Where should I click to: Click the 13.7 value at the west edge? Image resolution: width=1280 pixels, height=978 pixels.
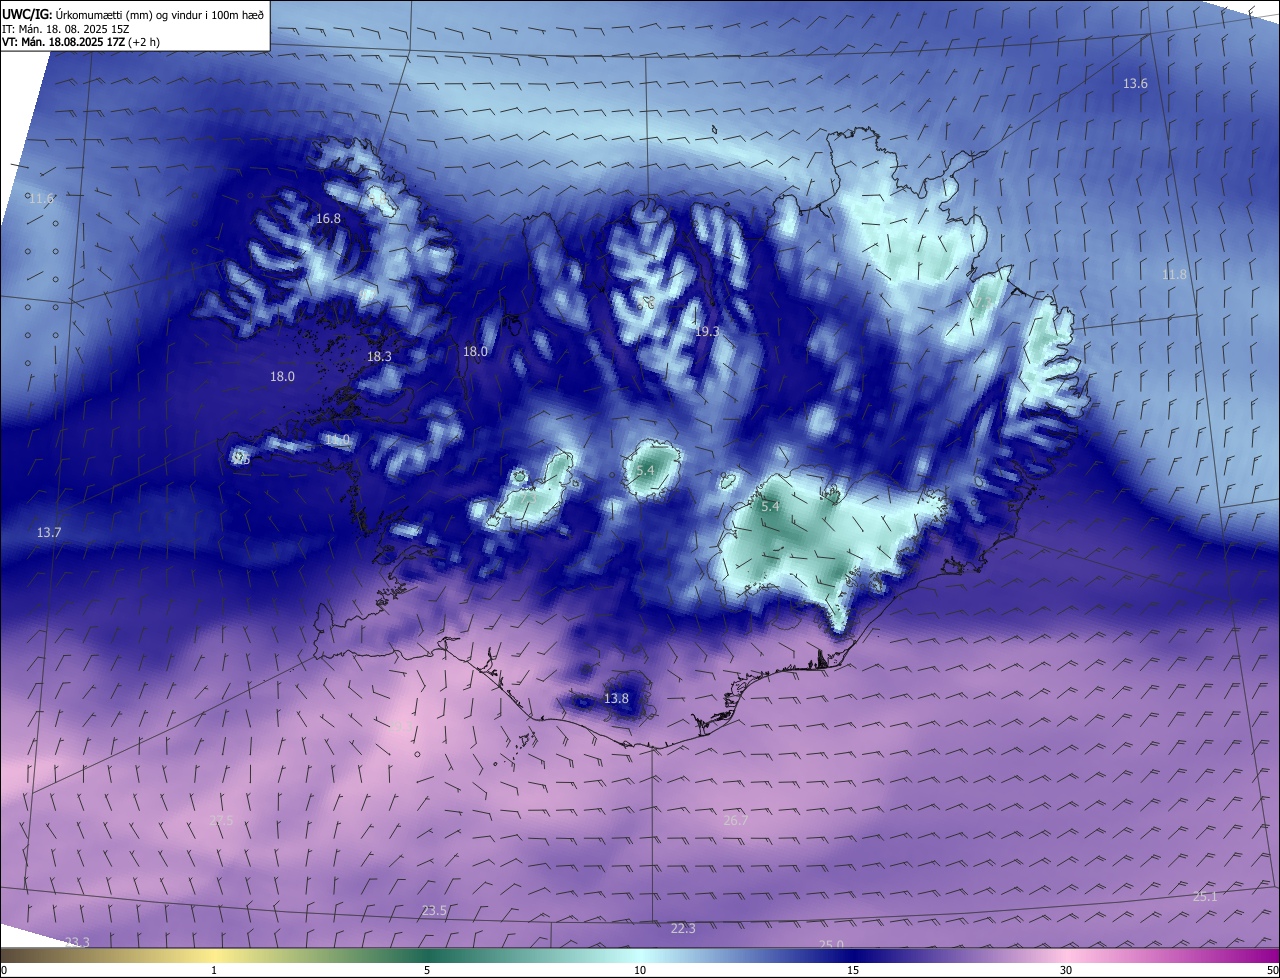[49, 533]
